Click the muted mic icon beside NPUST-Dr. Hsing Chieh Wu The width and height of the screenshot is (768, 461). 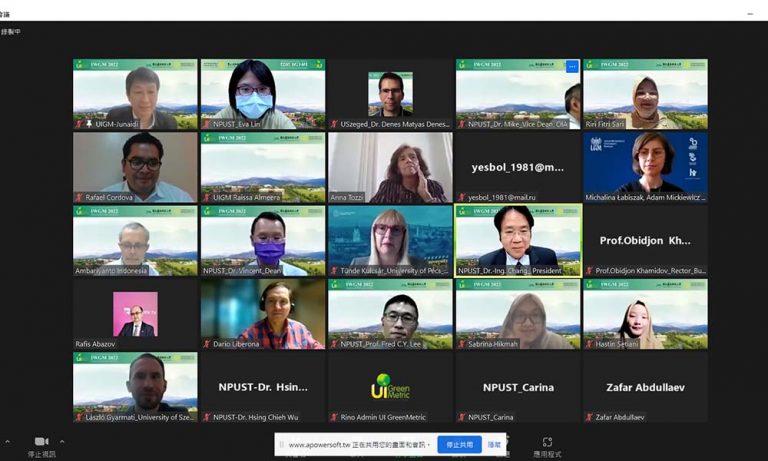[x=207, y=417]
